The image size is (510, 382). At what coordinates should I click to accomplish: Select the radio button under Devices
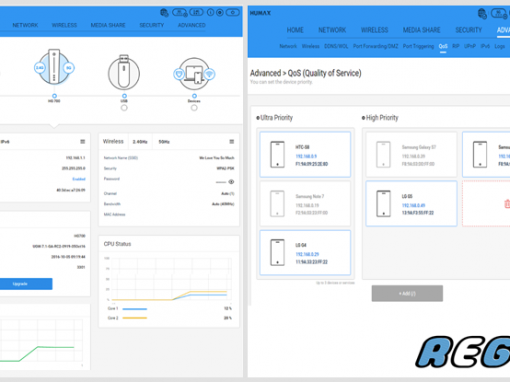point(194,108)
